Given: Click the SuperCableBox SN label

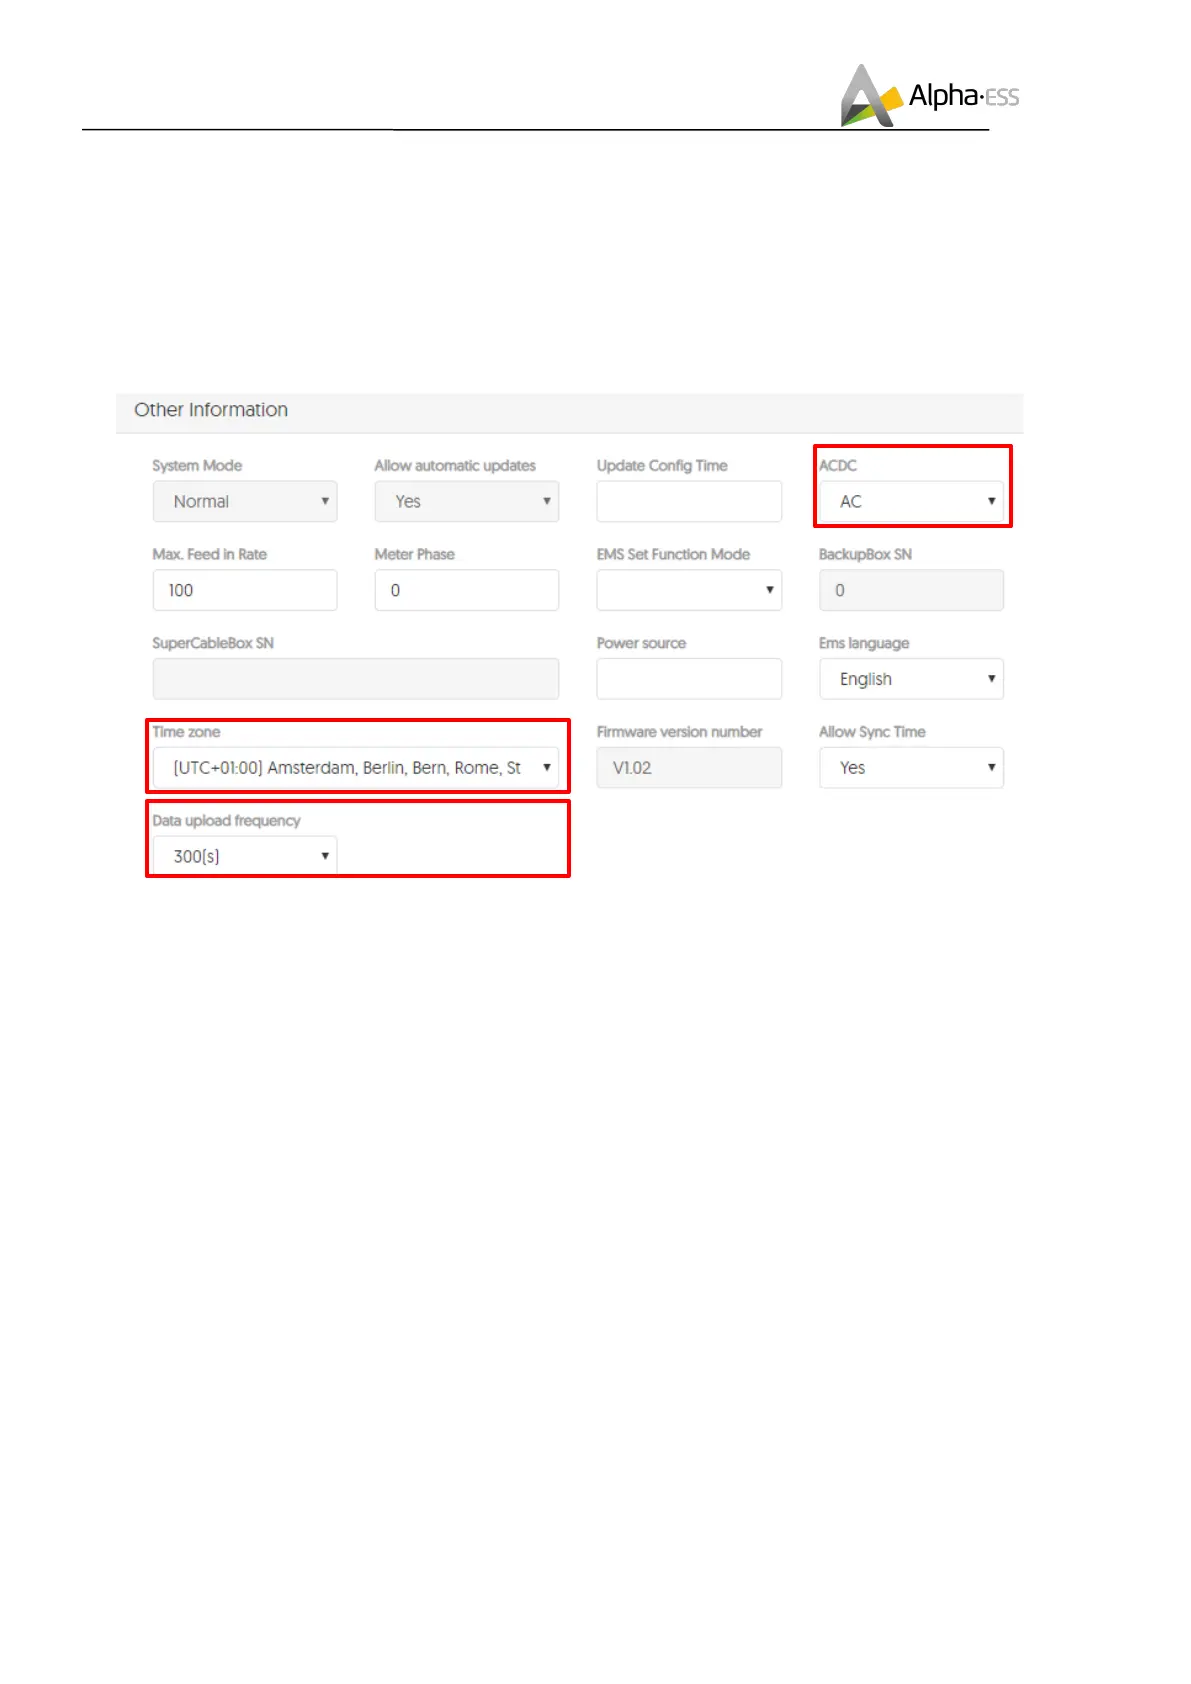Looking at the screenshot, I should coord(213,643).
